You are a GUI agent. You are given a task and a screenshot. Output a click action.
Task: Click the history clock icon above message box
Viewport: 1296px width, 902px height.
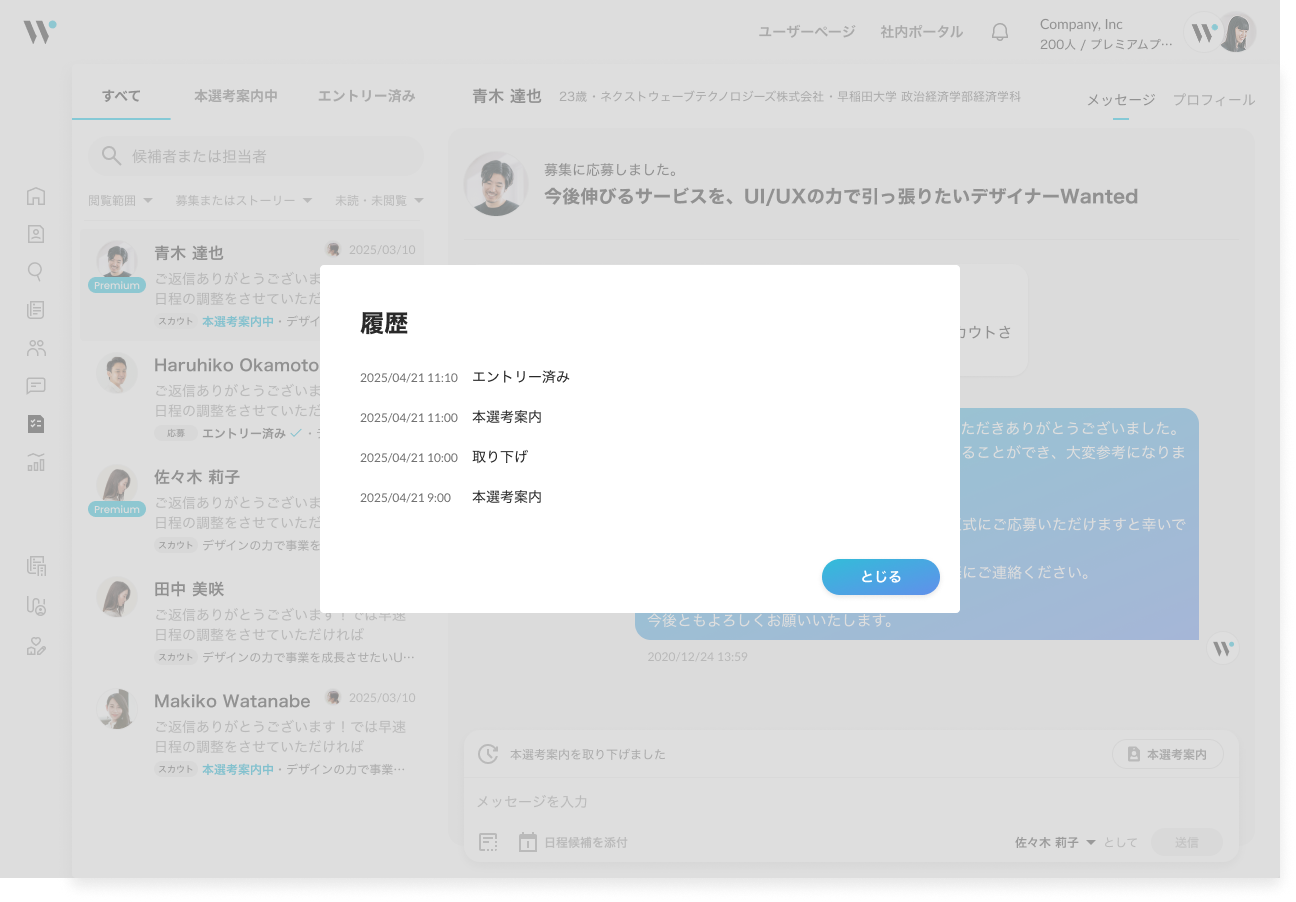(487, 754)
